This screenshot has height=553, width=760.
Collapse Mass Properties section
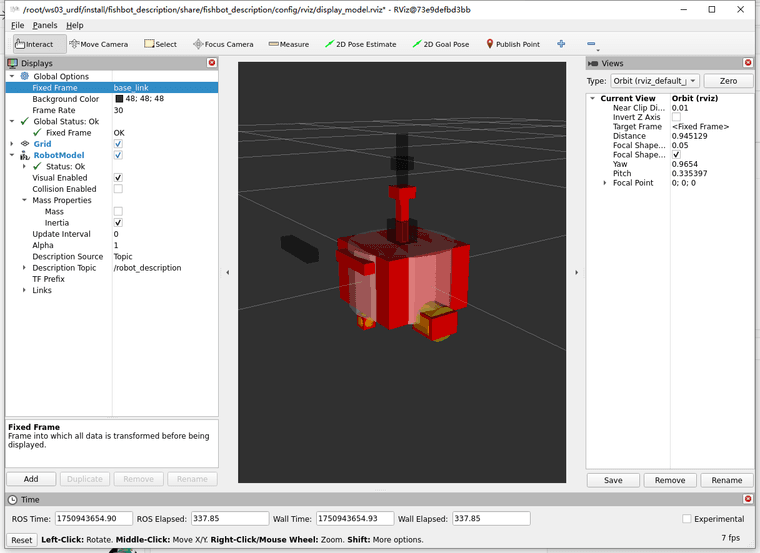point(24,200)
